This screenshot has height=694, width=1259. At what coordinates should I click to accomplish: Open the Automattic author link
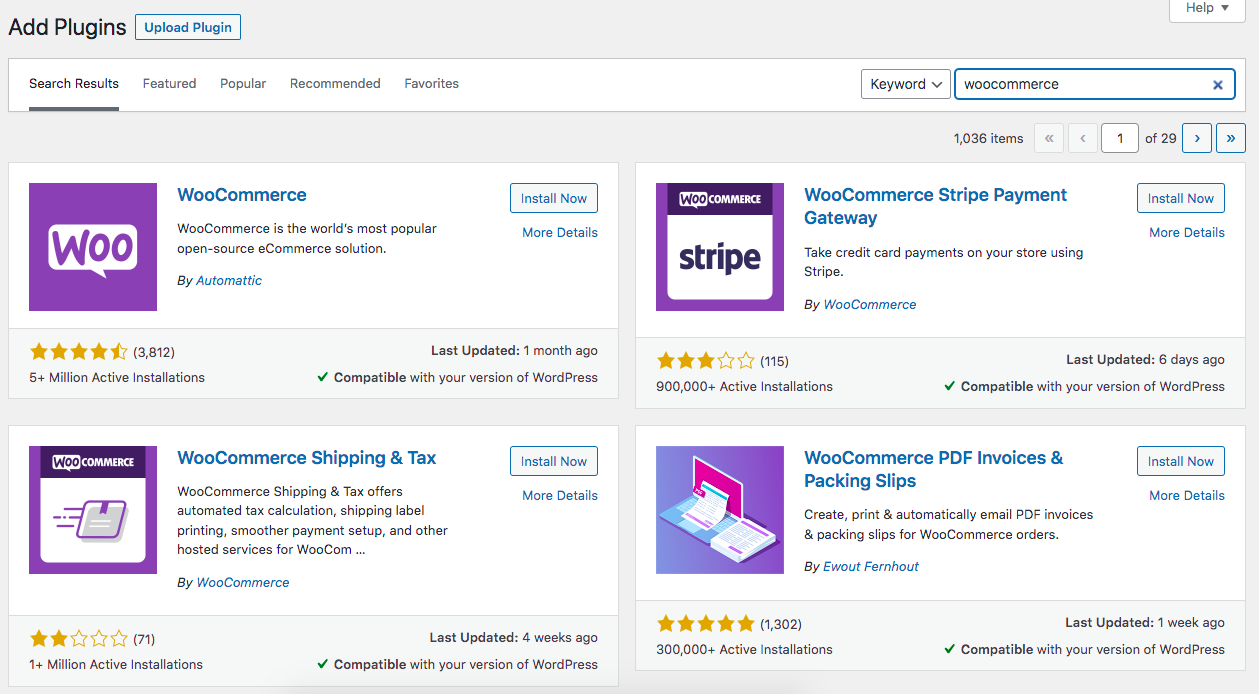(229, 281)
